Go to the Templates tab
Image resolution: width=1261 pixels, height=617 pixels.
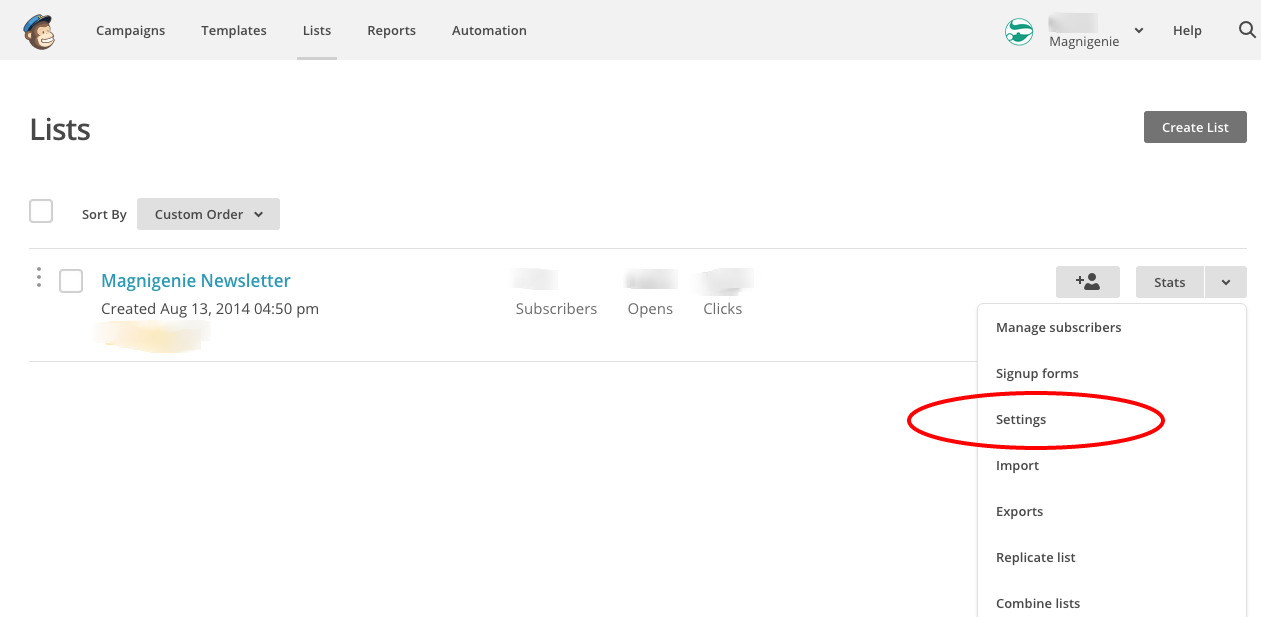[x=234, y=31]
